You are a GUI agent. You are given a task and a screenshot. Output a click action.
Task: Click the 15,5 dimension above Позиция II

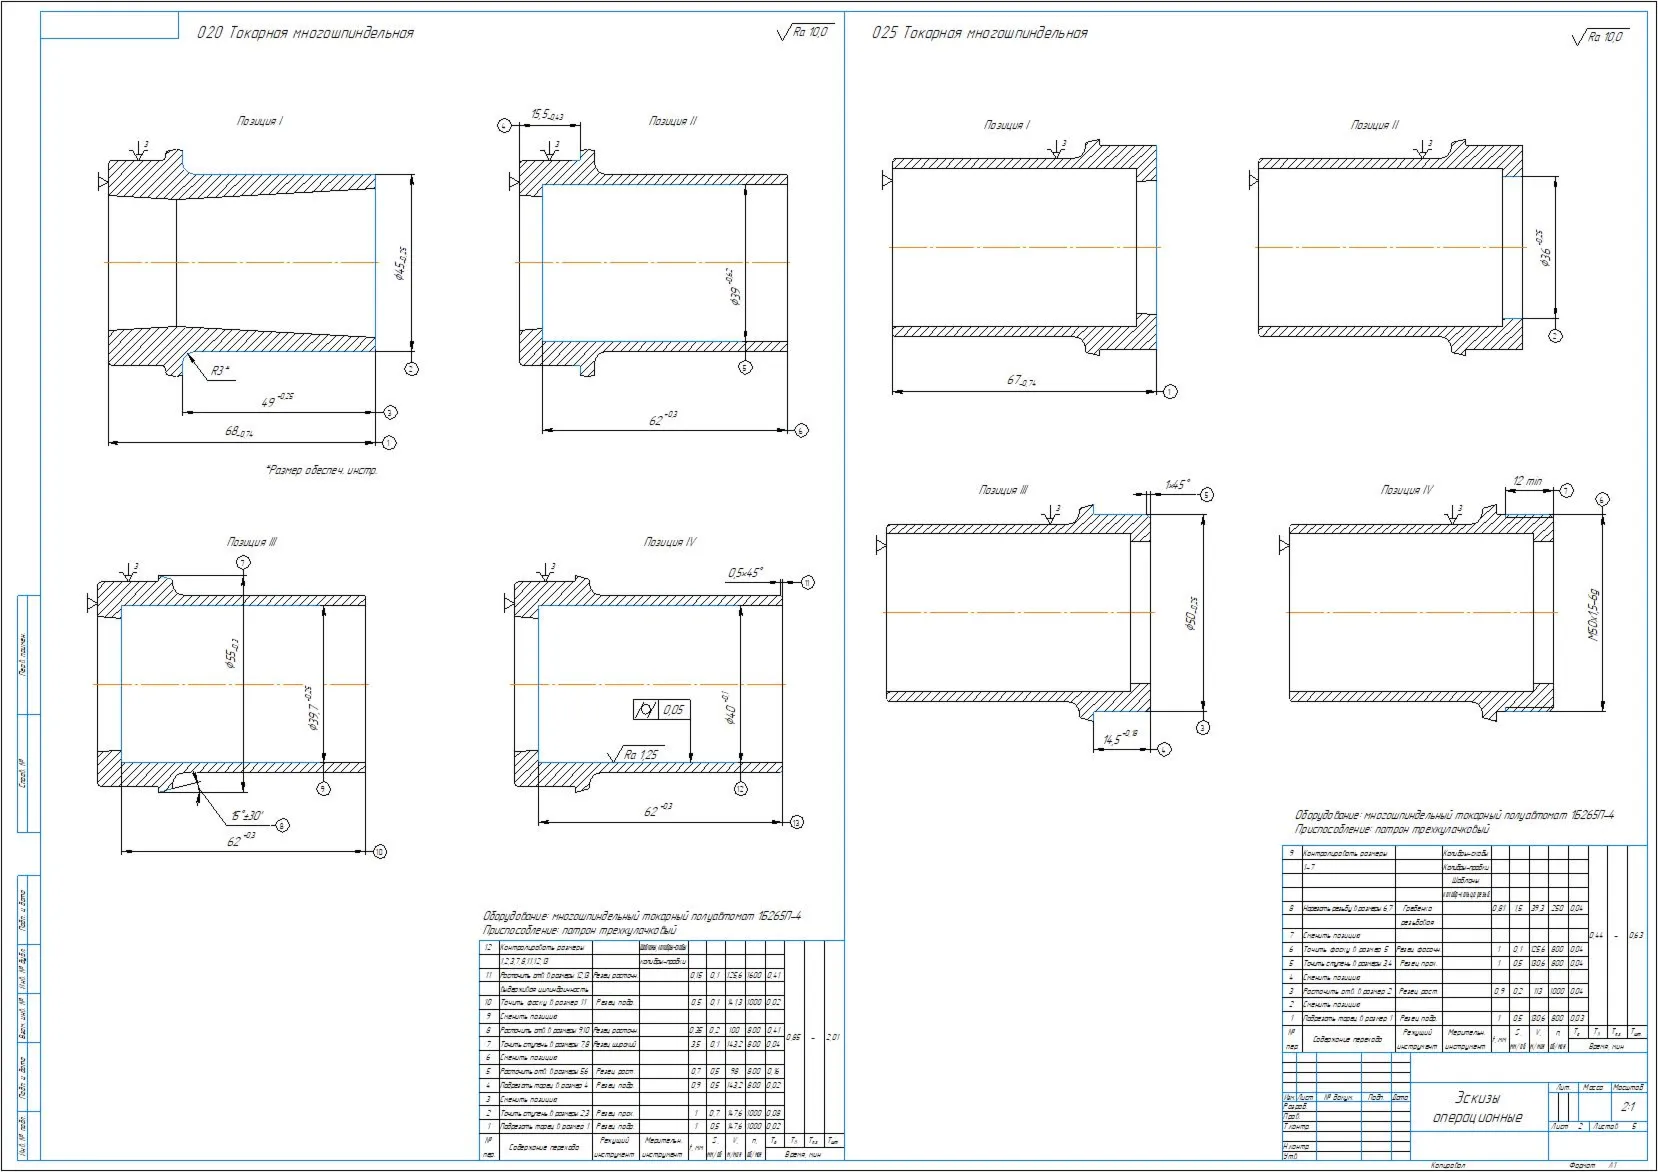point(547,116)
